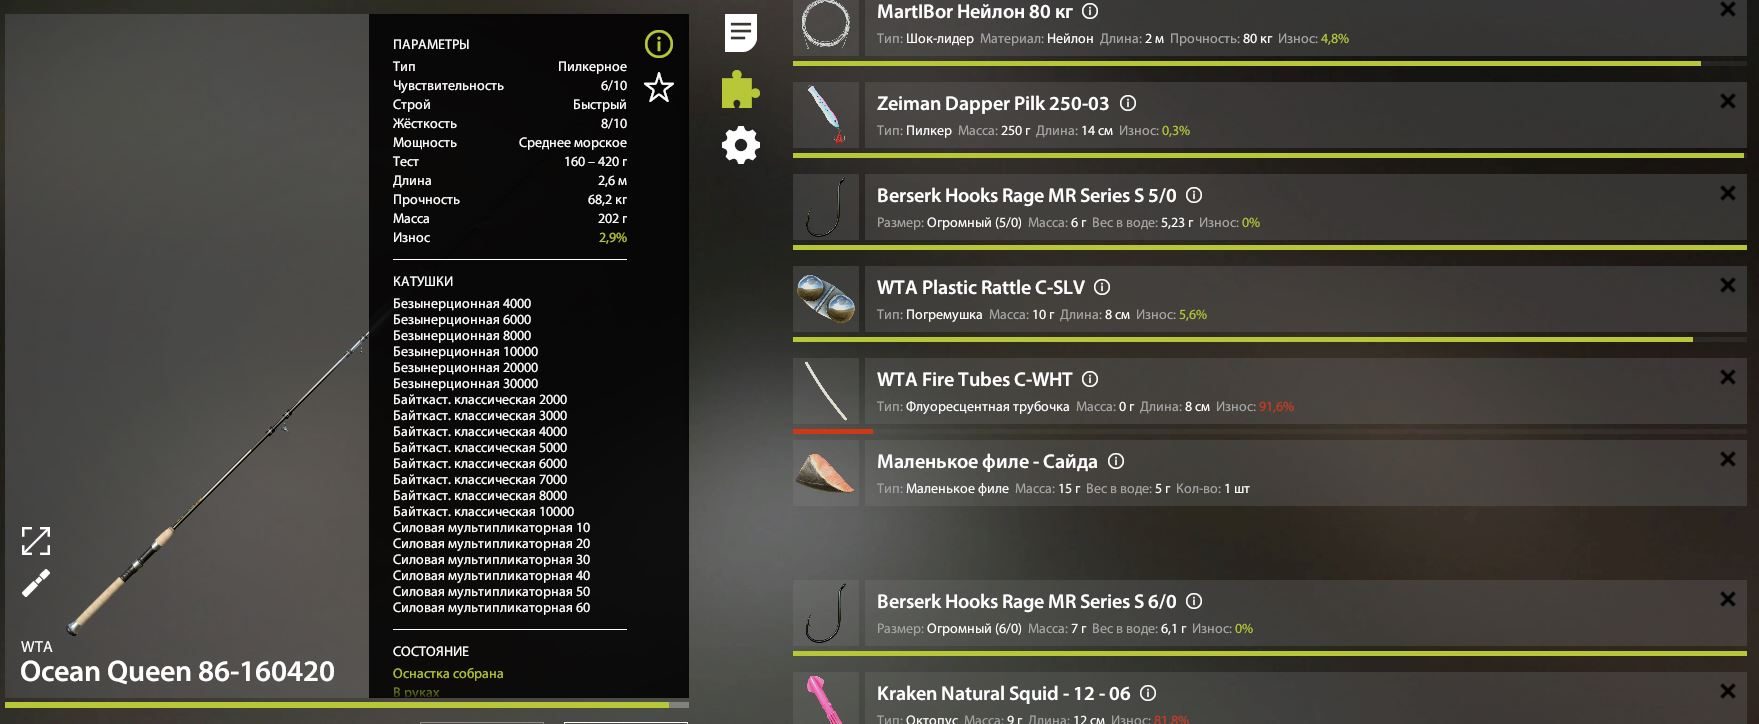Click the СОСТОЯНИЕ section heading
1759x724 pixels.
431,651
